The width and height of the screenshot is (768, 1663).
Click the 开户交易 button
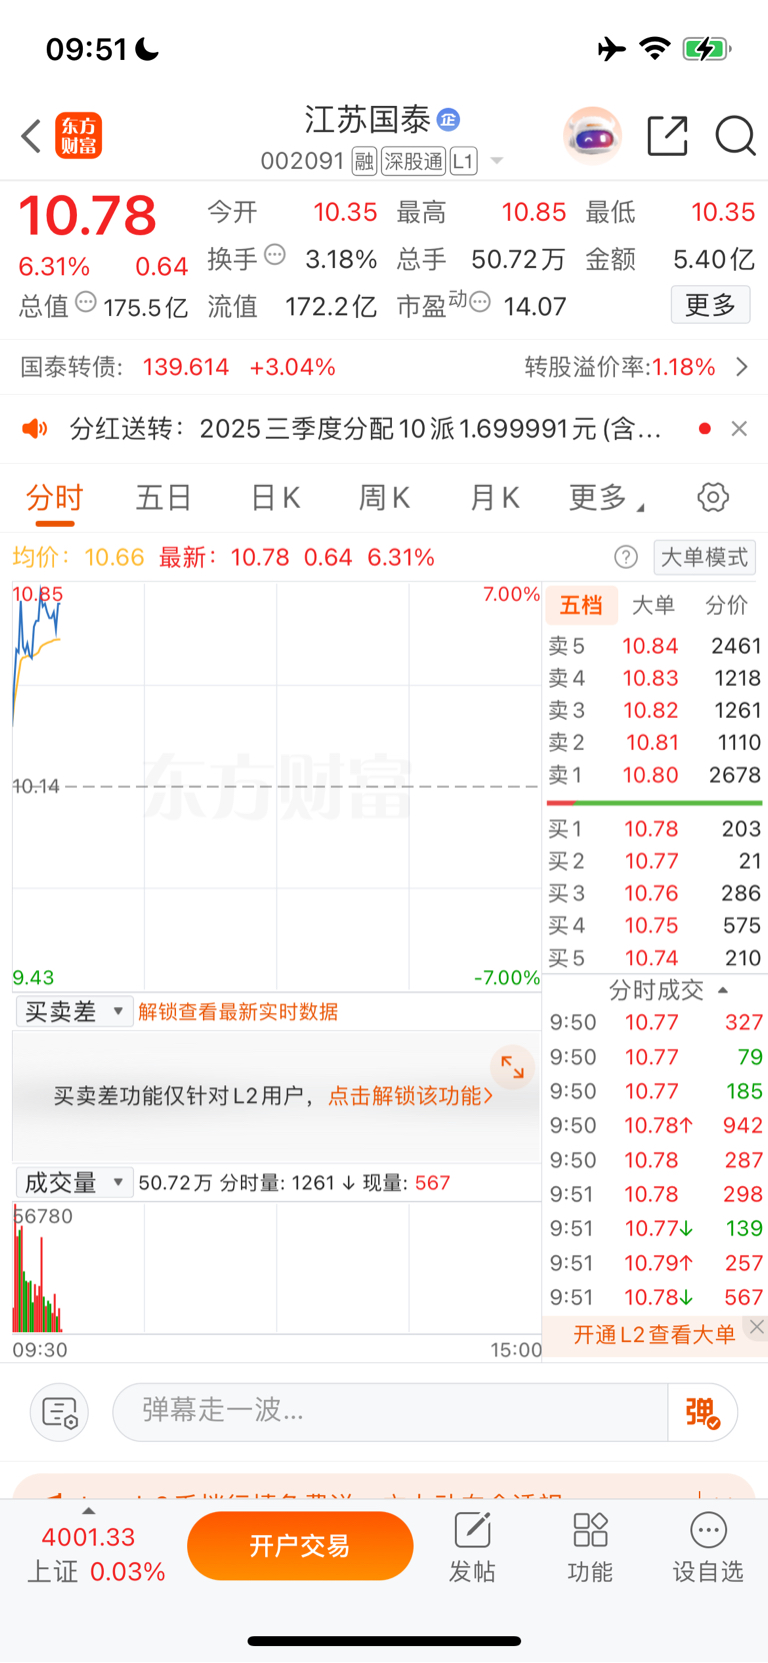tap(300, 1546)
